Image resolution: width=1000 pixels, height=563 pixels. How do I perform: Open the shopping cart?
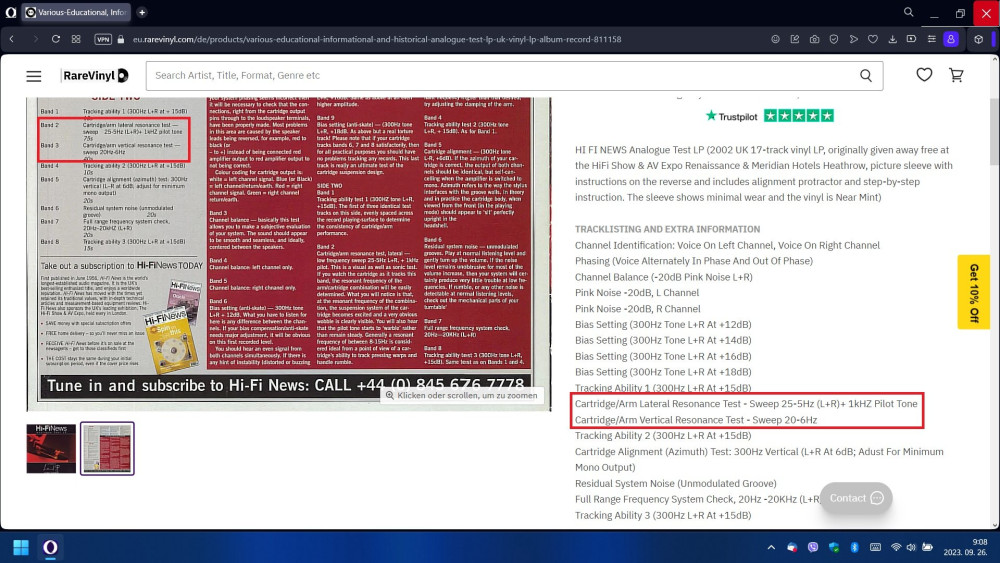[x=956, y=76]
